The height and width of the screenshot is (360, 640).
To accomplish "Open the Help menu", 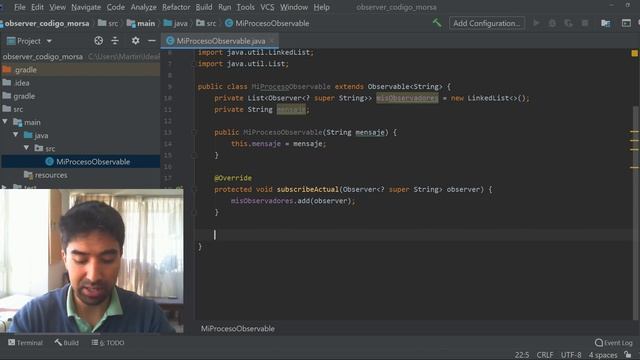I will point(321,7).
